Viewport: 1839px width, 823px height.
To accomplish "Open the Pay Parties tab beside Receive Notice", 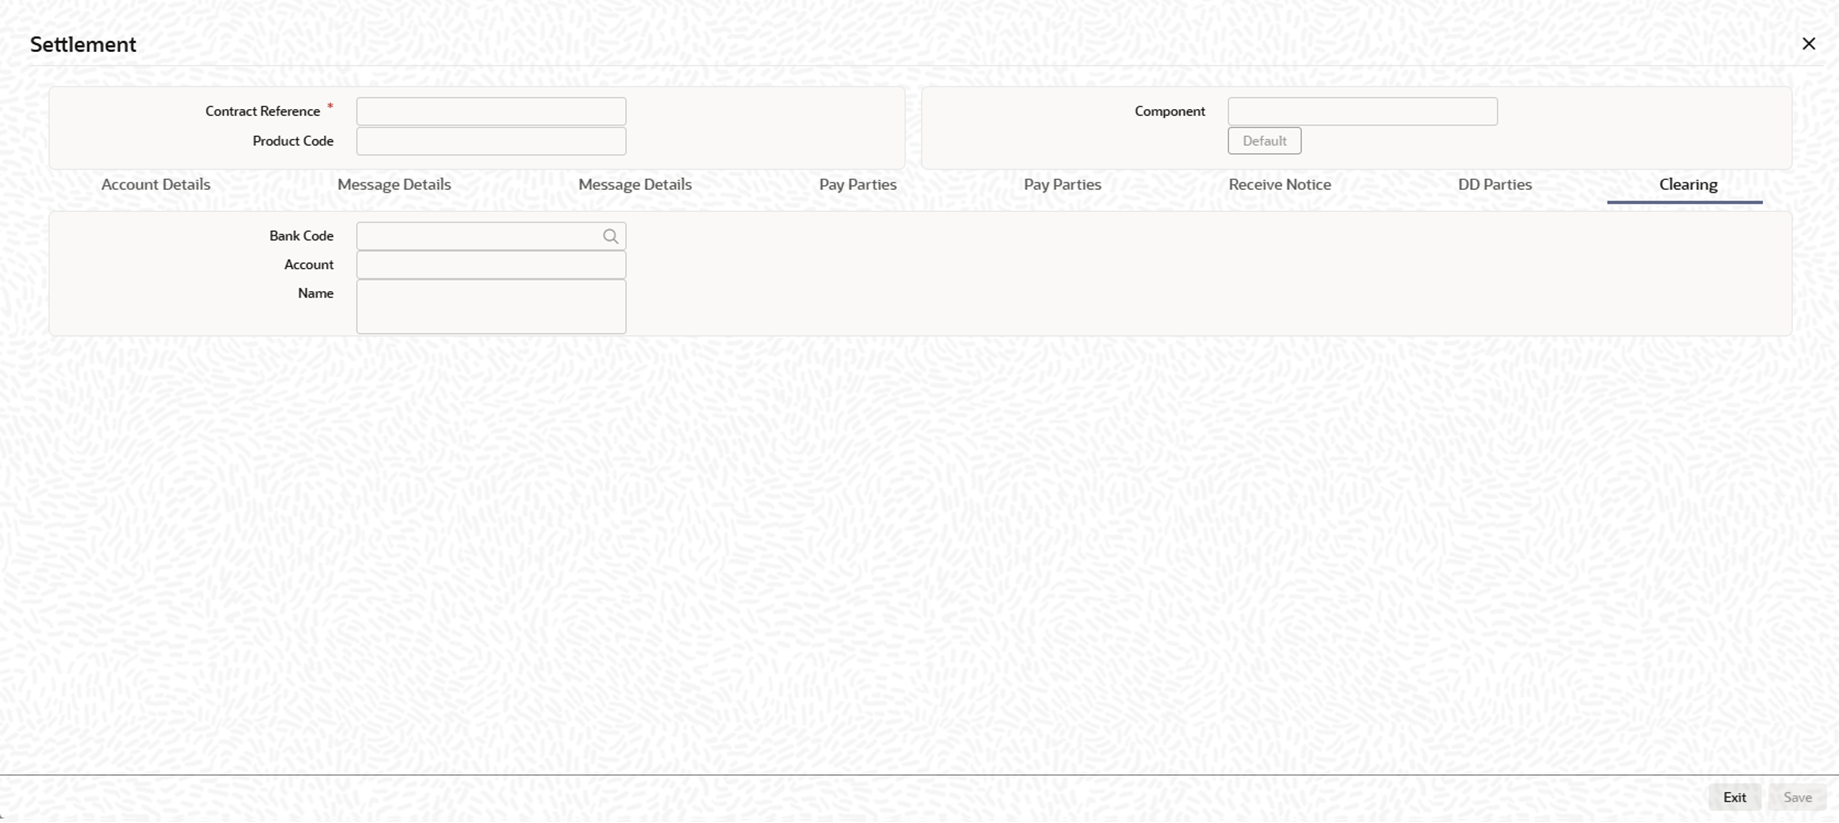I will [1062, 184].
